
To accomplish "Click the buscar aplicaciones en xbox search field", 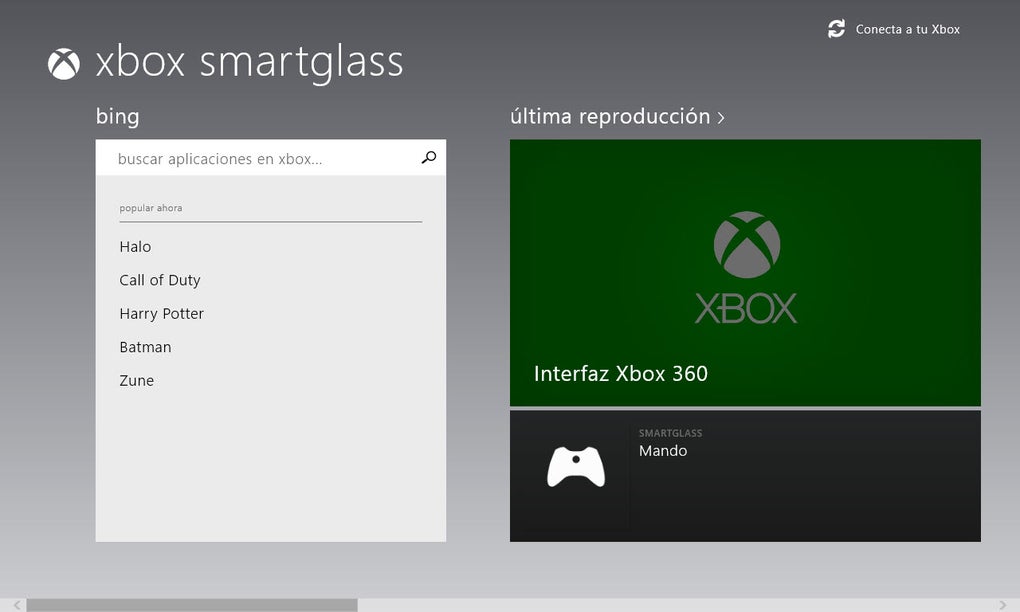I will [x=271, y=158].
